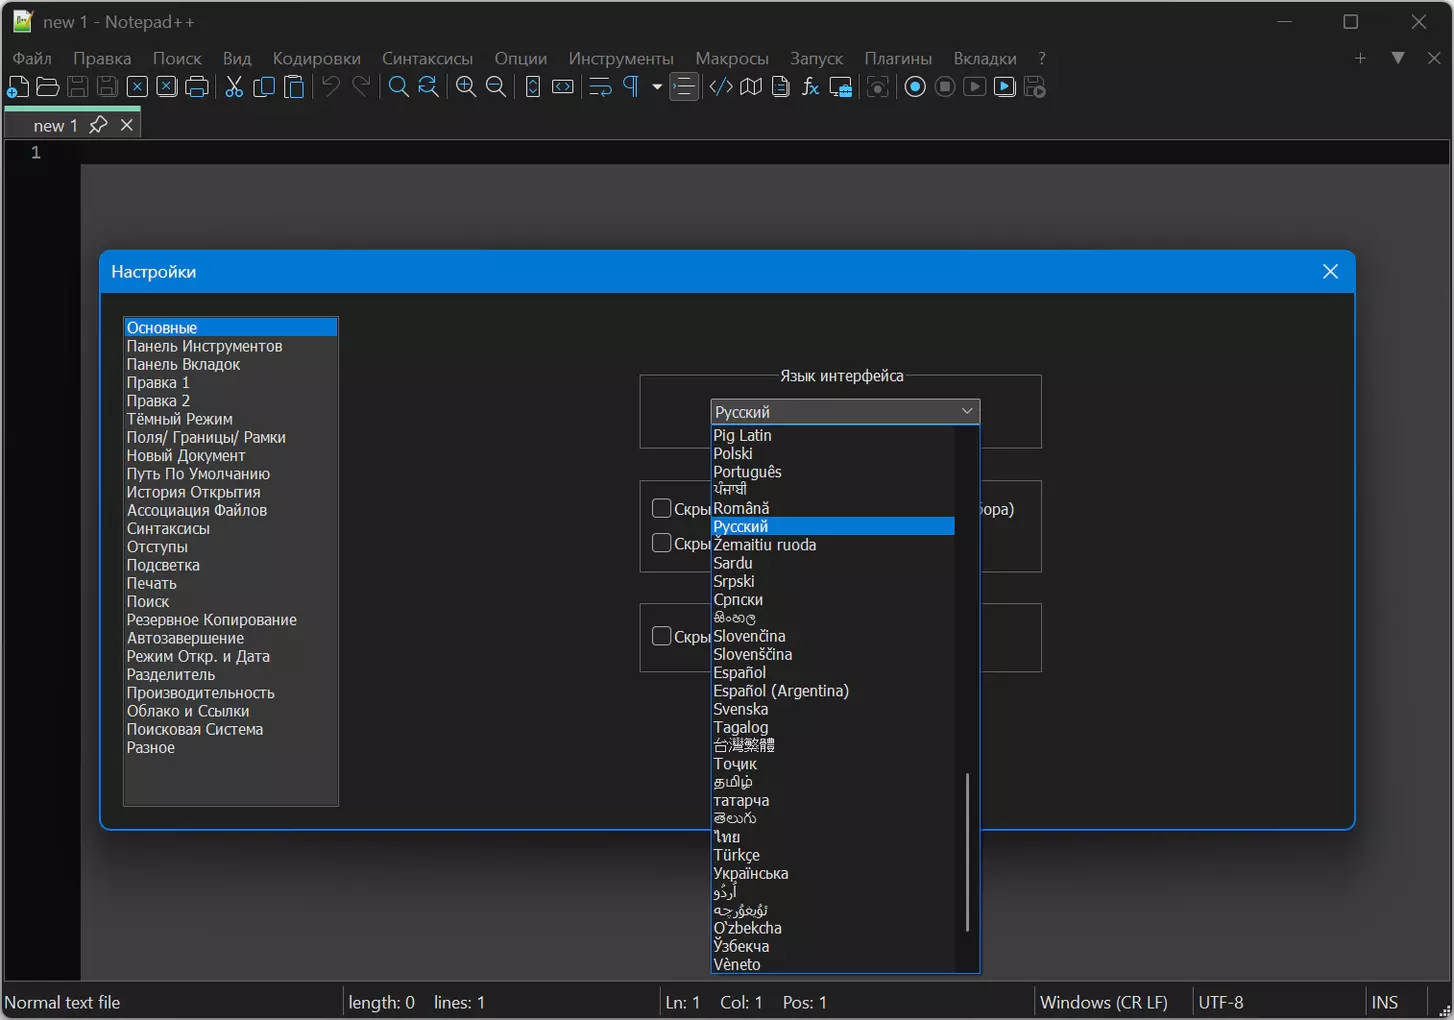
Task: Open the tab list triangle in the menu bar
Action: click(1398, 58)
